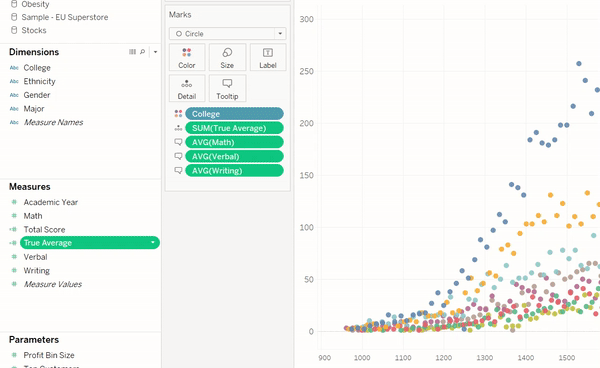The height and width of the screenshot is (368, 600).
Task: Open the True Average field dropdown arrow
Action: 153,243
